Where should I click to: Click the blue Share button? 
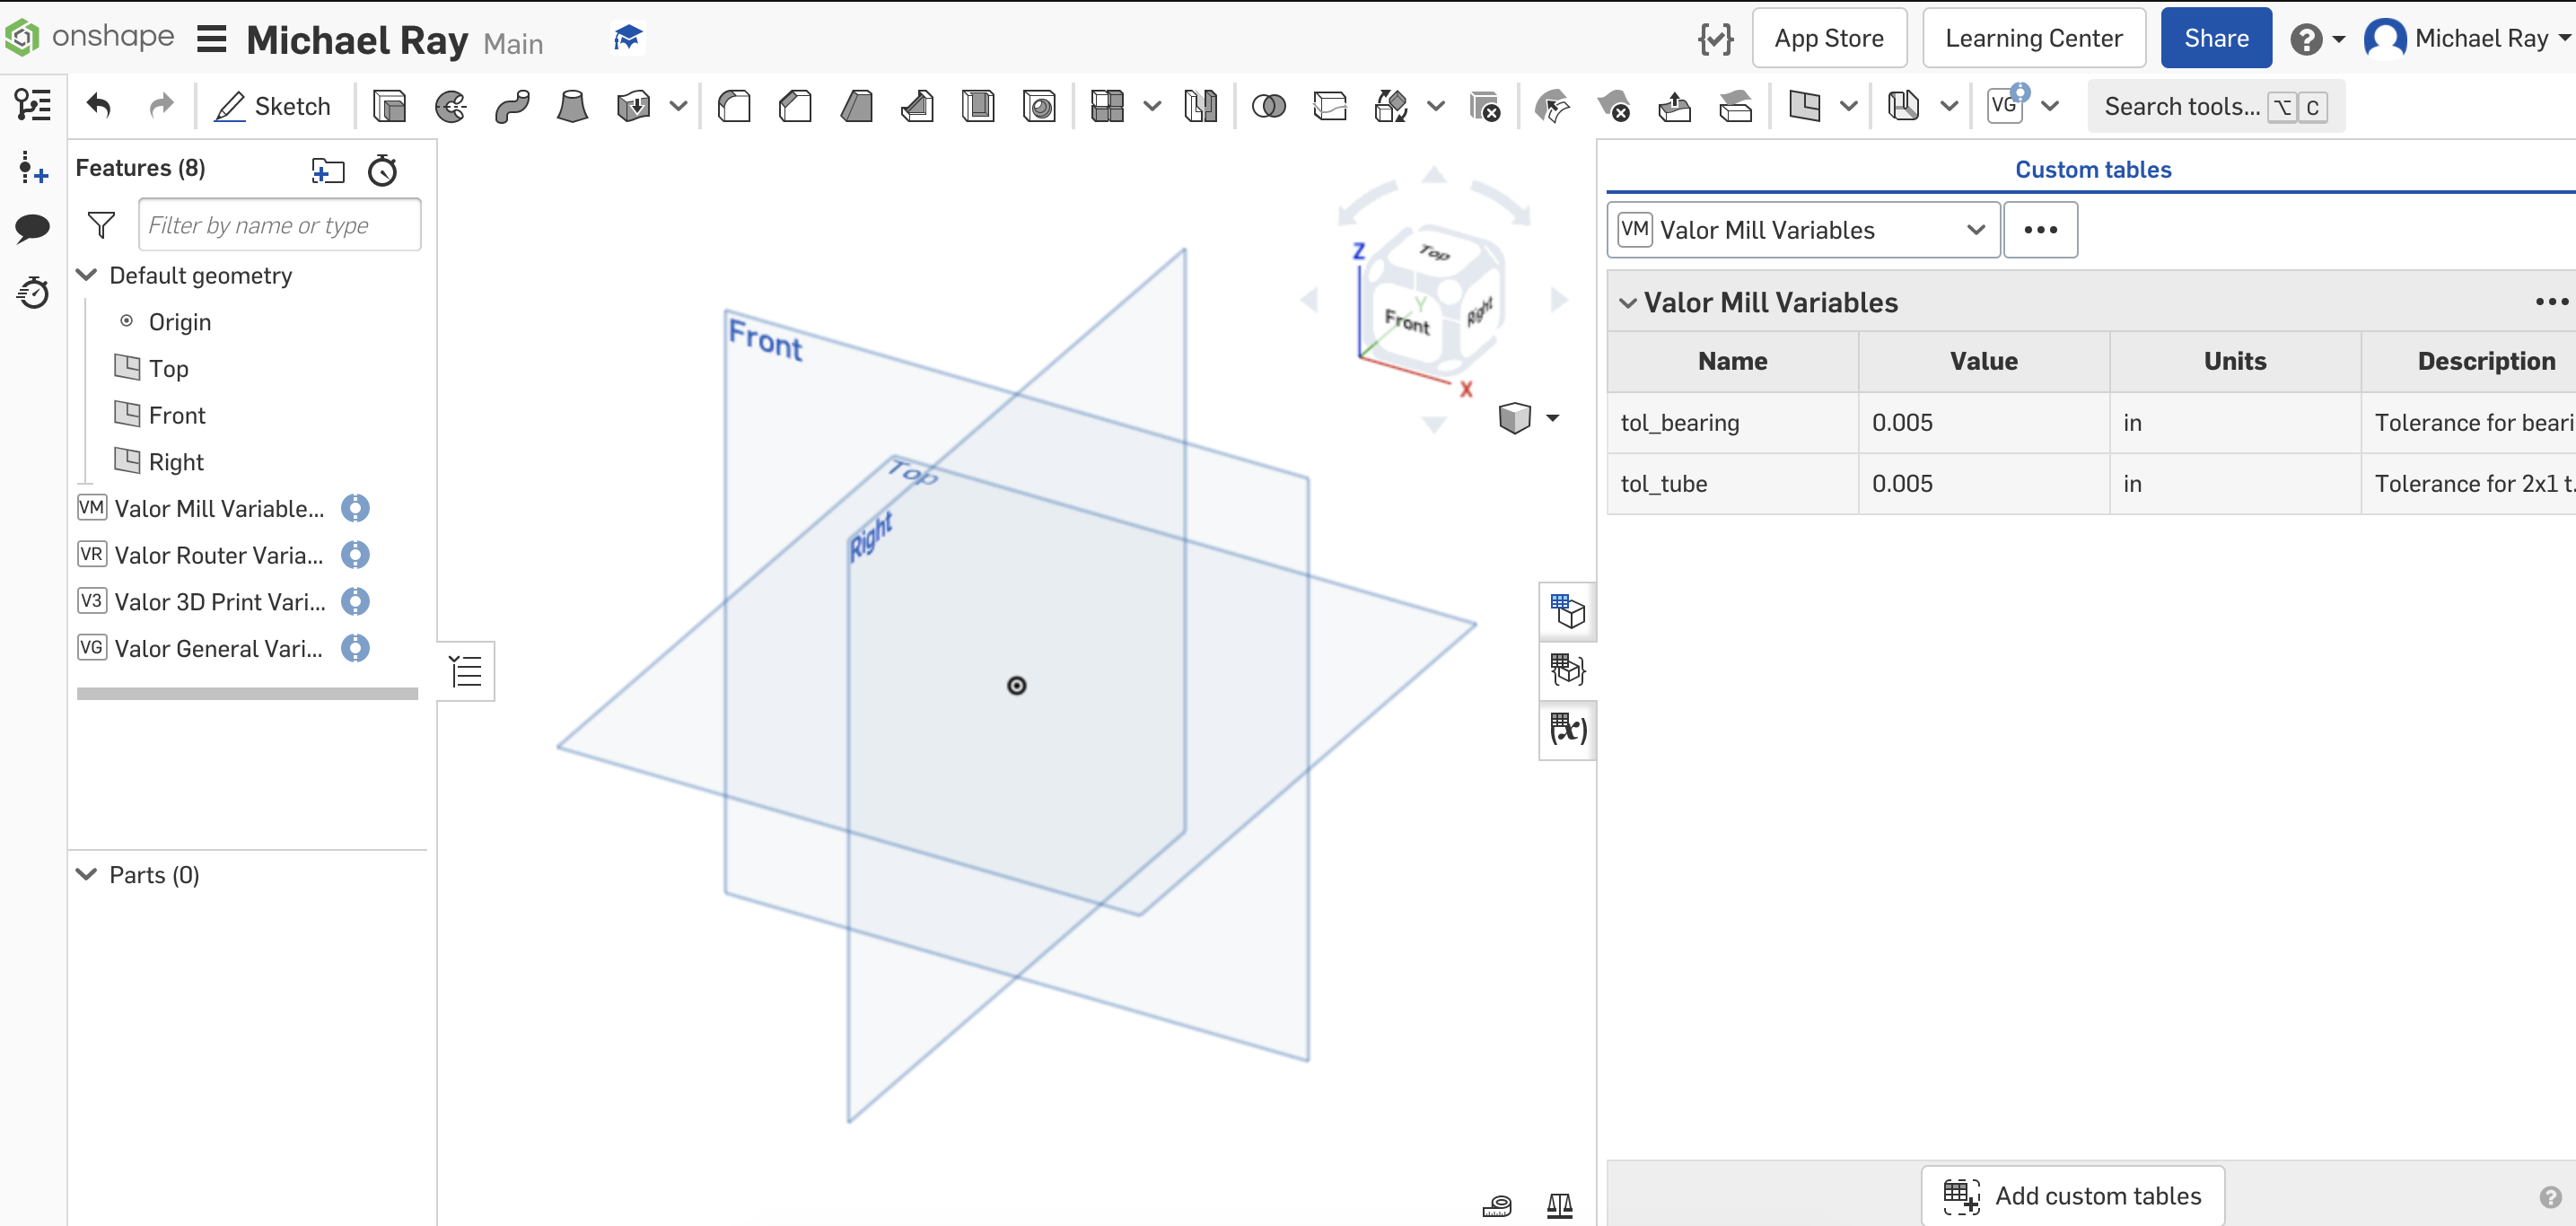[x=2216, y=38]
